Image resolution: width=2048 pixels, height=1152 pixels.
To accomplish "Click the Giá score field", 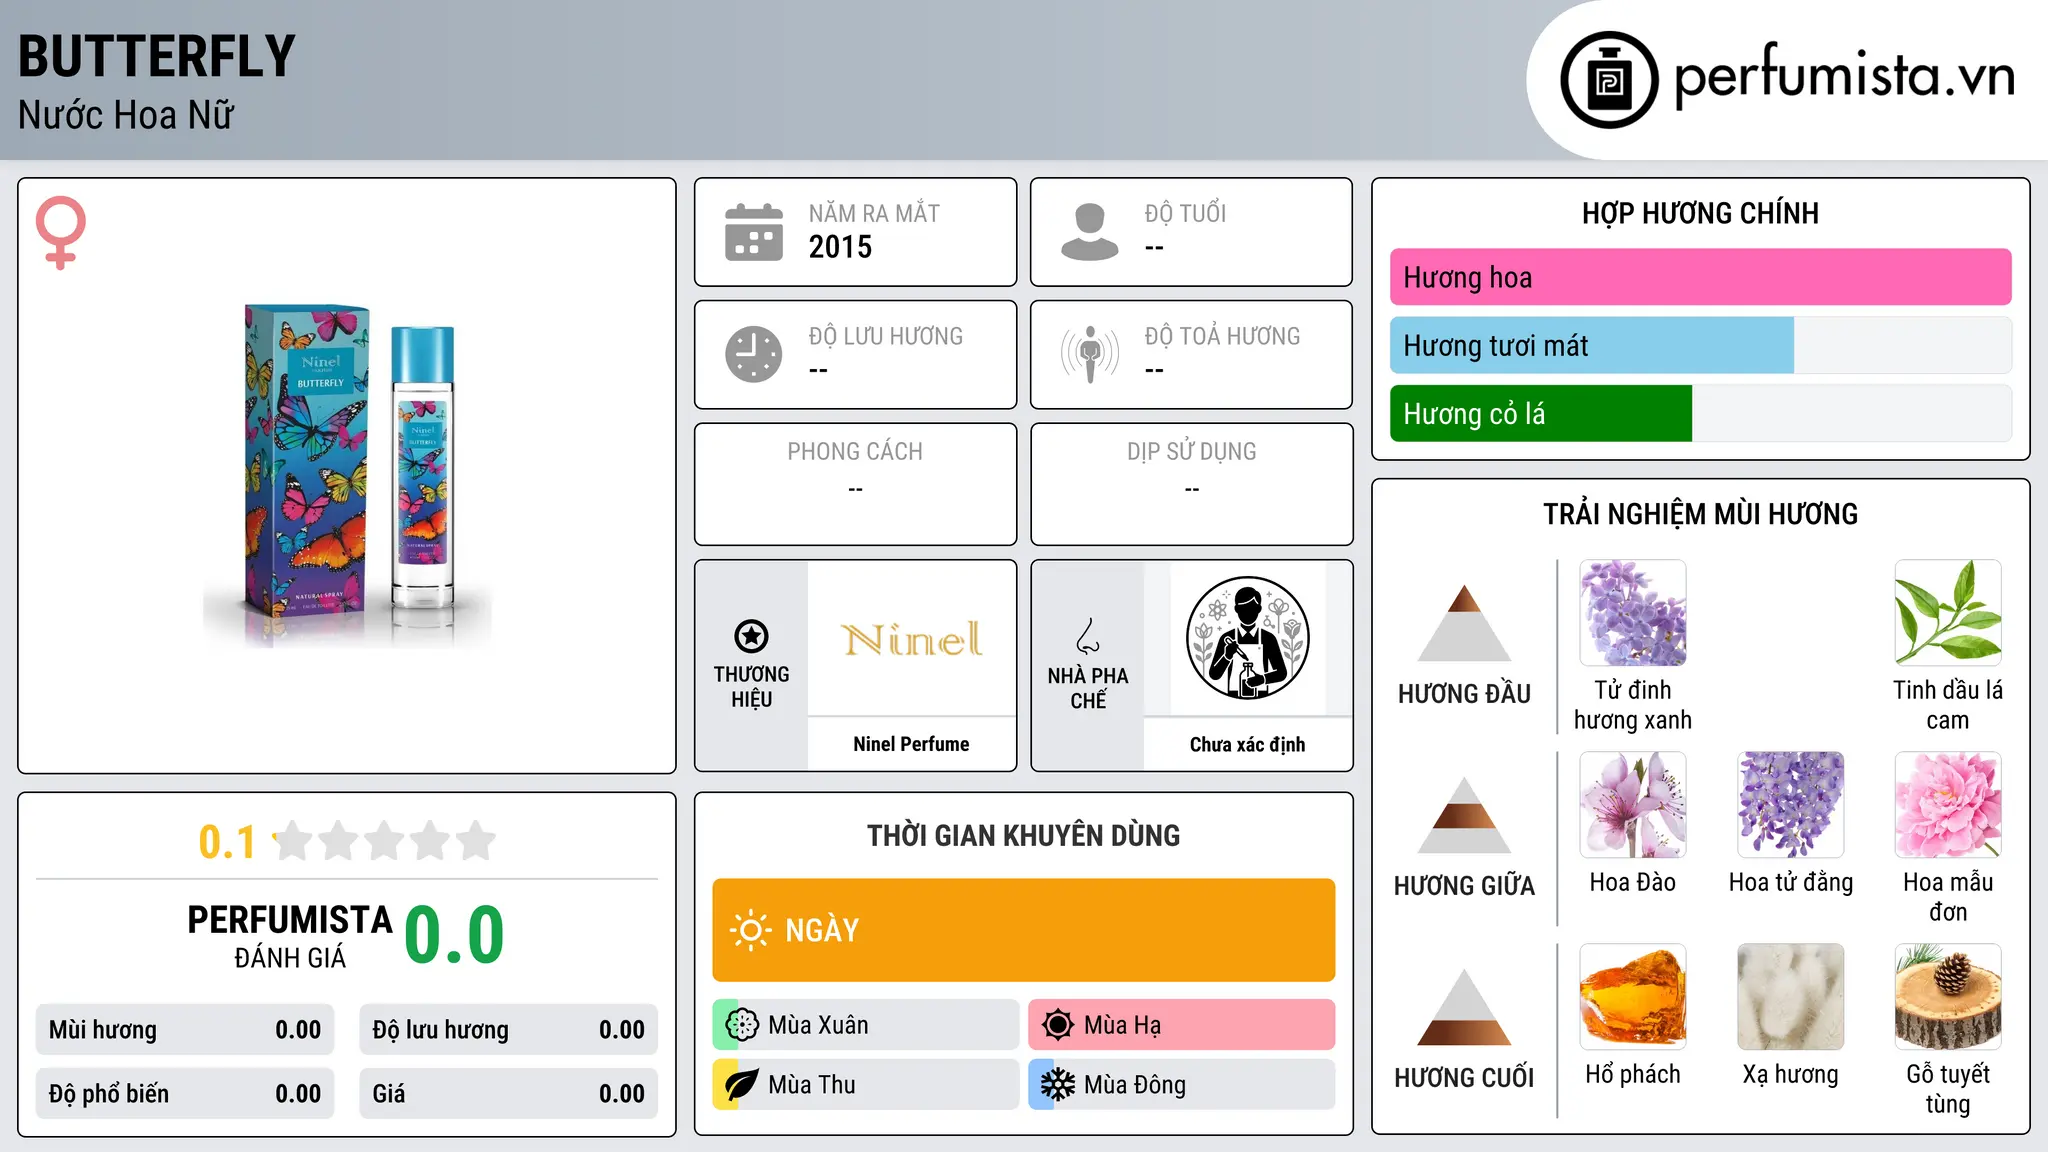I will (508, 1093).
